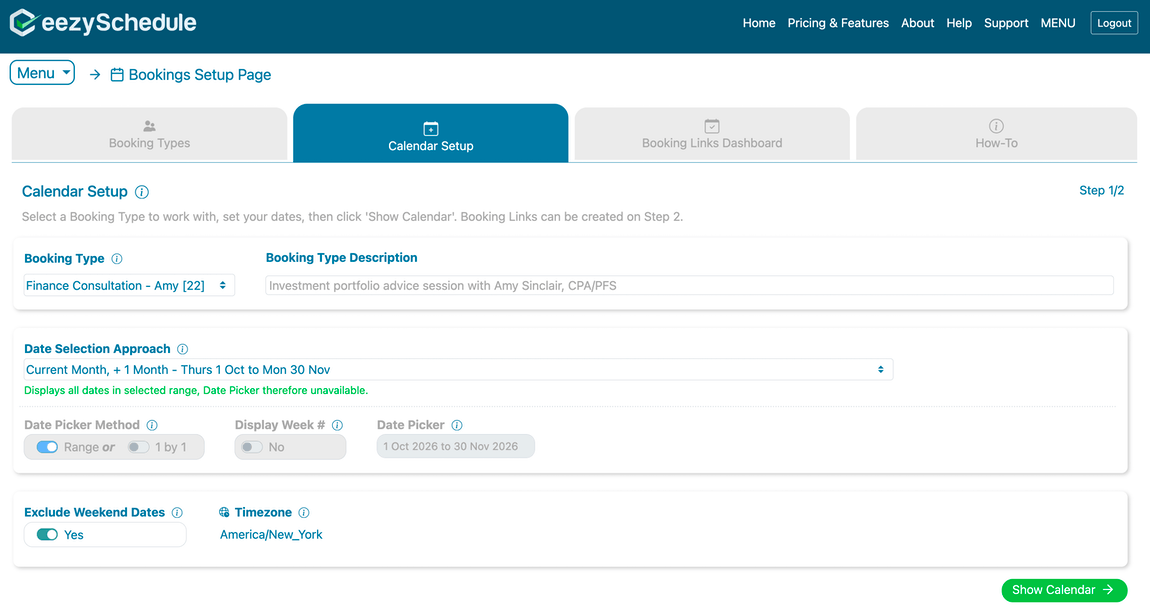Viewport: 1150px width, 614px height.
Task: Toggle the Range date picker method switch
Action: point(47,447)
